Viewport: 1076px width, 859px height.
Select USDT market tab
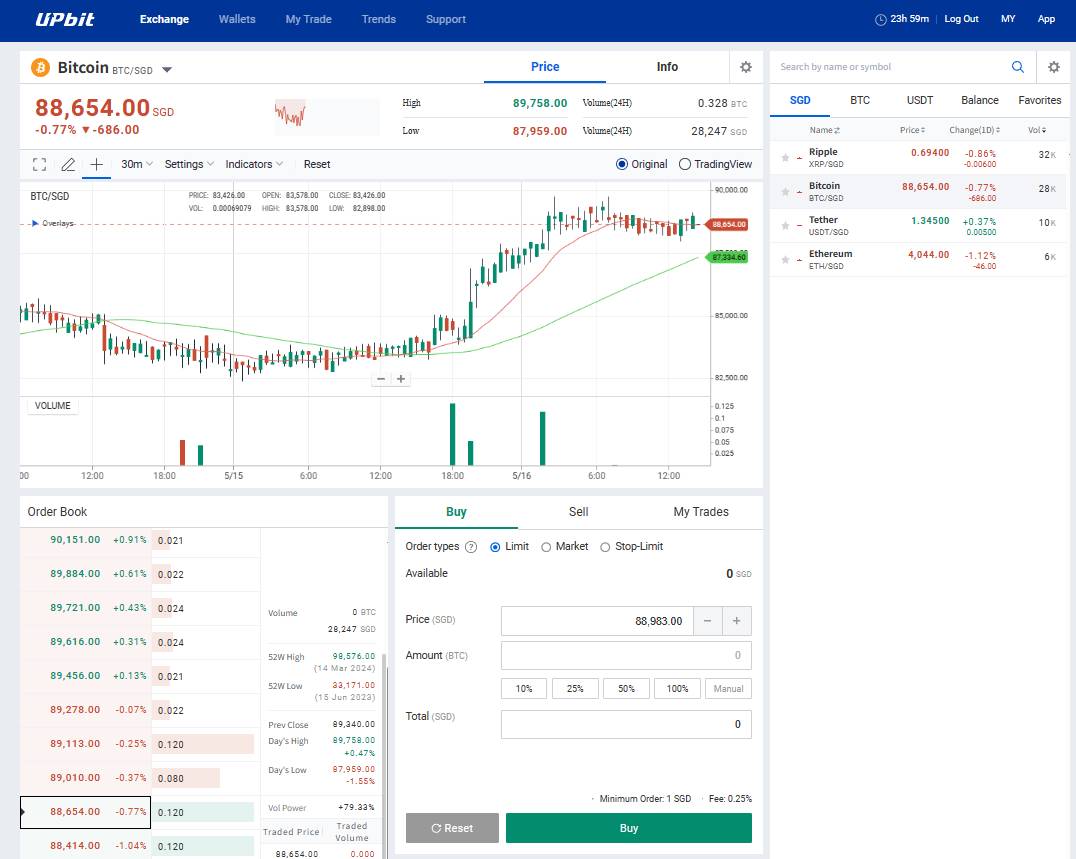click(920, 100)
